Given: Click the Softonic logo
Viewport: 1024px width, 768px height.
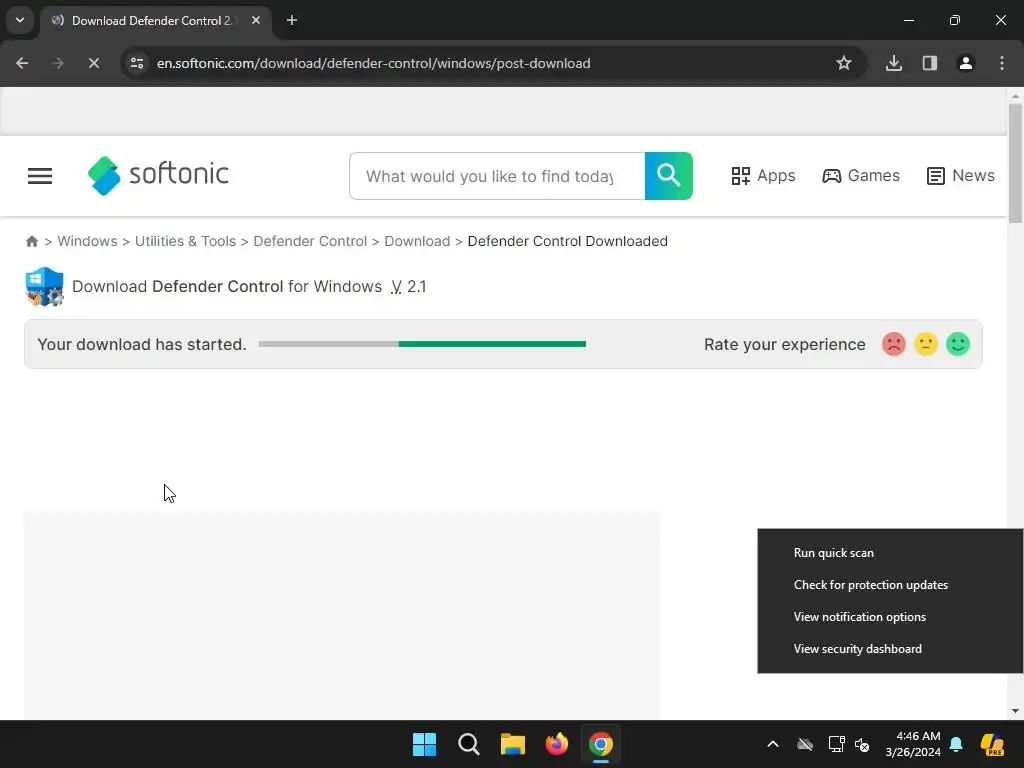Looking at the screenshot, I should pos(158,175).
